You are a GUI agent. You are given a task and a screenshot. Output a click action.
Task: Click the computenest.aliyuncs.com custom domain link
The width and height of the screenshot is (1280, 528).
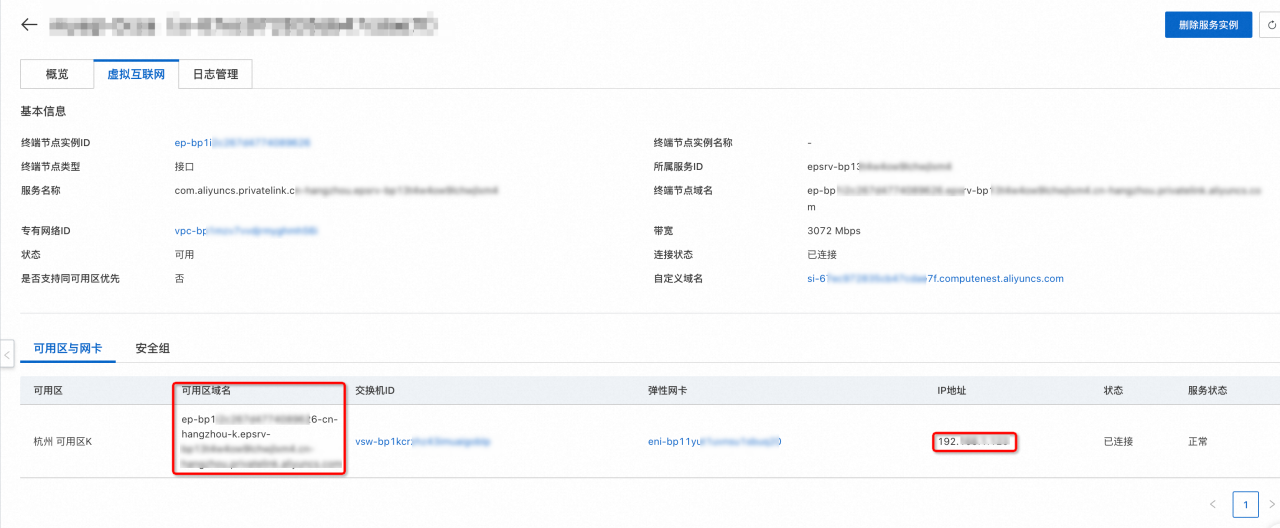coord(935,279)
